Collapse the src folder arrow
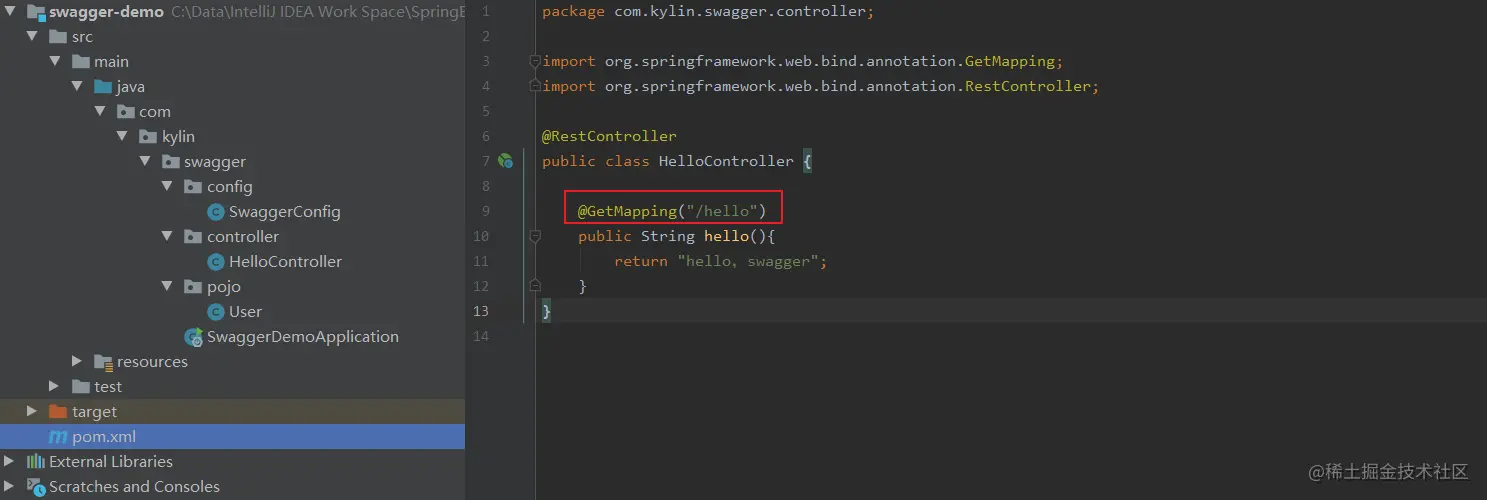 pos(33,37)
